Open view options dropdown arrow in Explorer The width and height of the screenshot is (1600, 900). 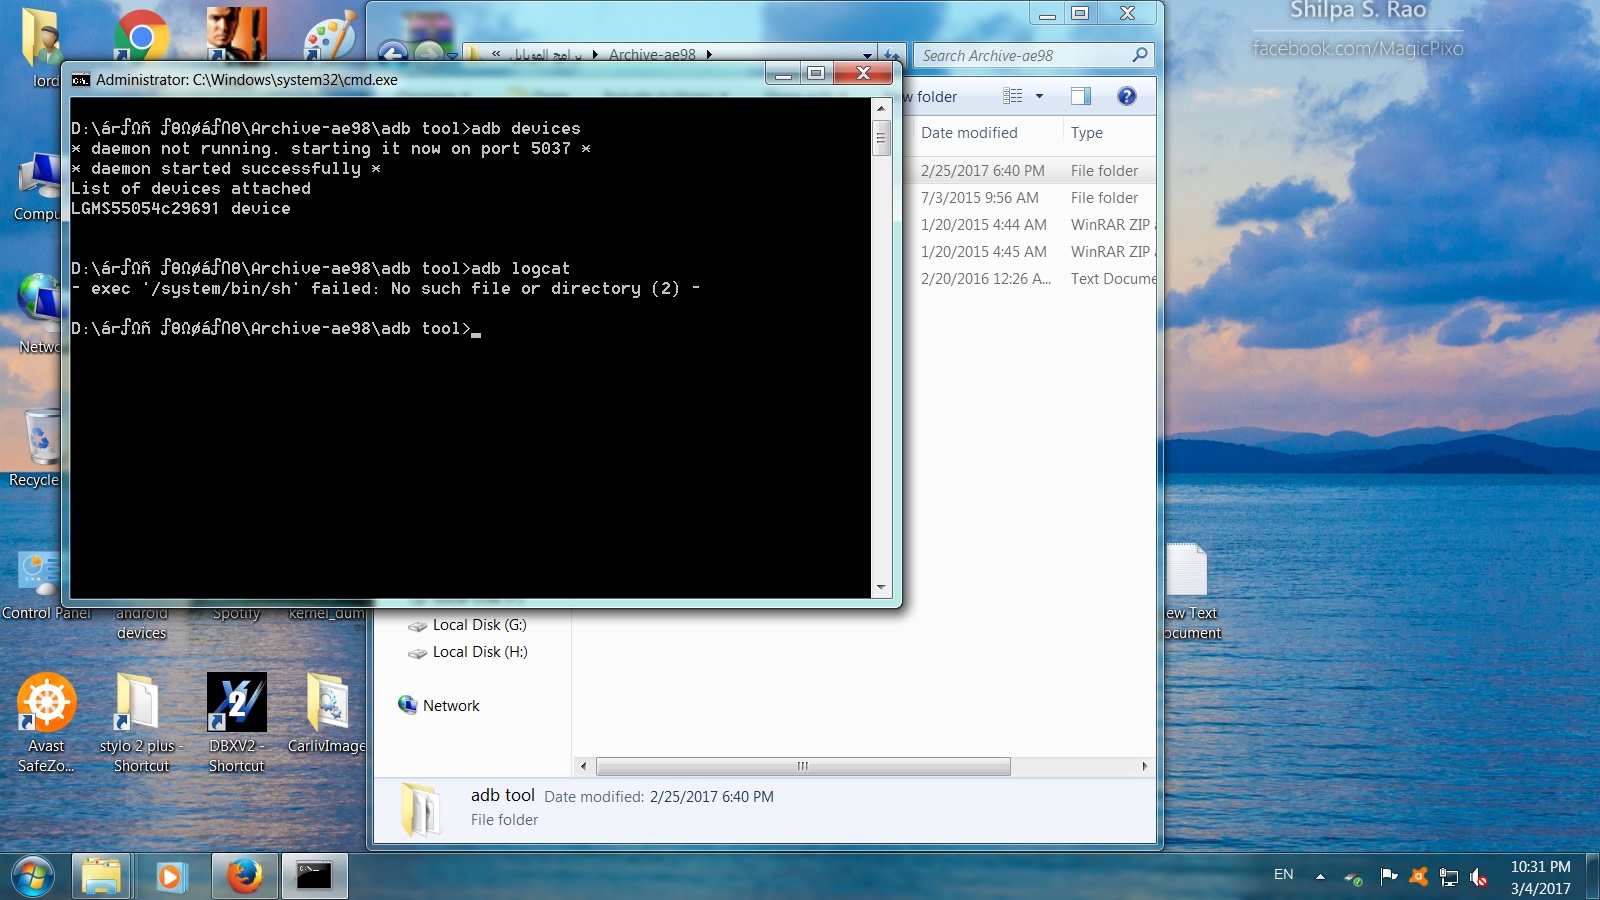click(1039, 96)
